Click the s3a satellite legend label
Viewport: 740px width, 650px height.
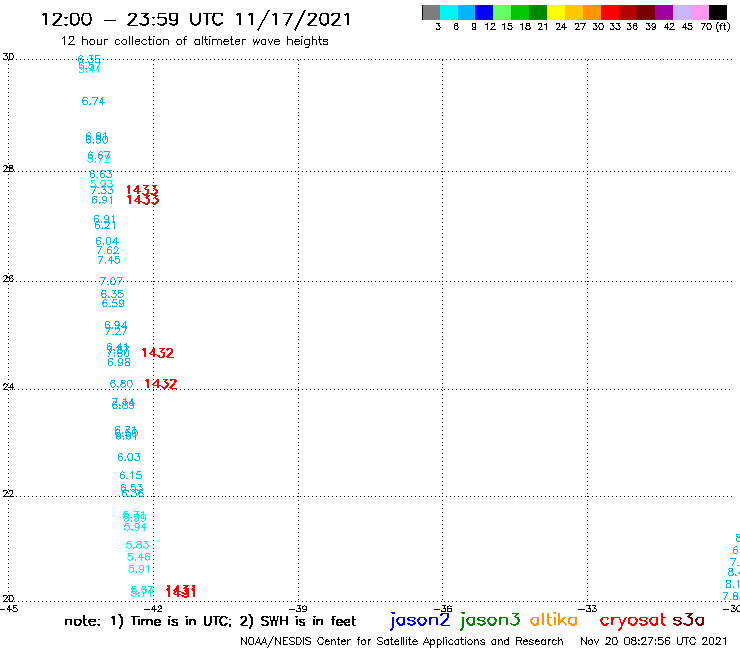coord(689,620)
